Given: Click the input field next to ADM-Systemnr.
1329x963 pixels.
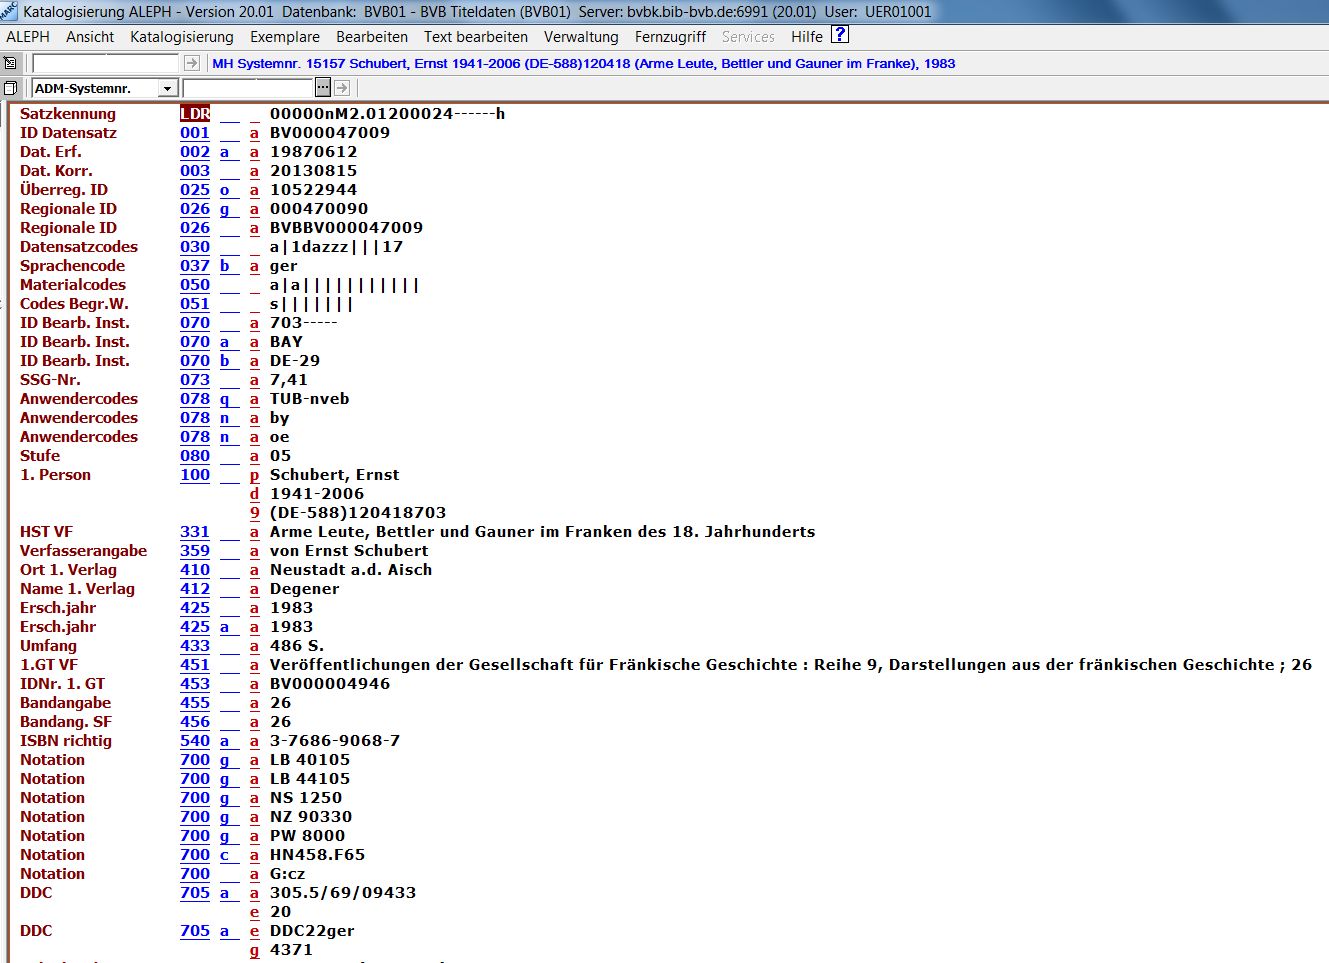Looking at the screenshot, I should 248,88.
